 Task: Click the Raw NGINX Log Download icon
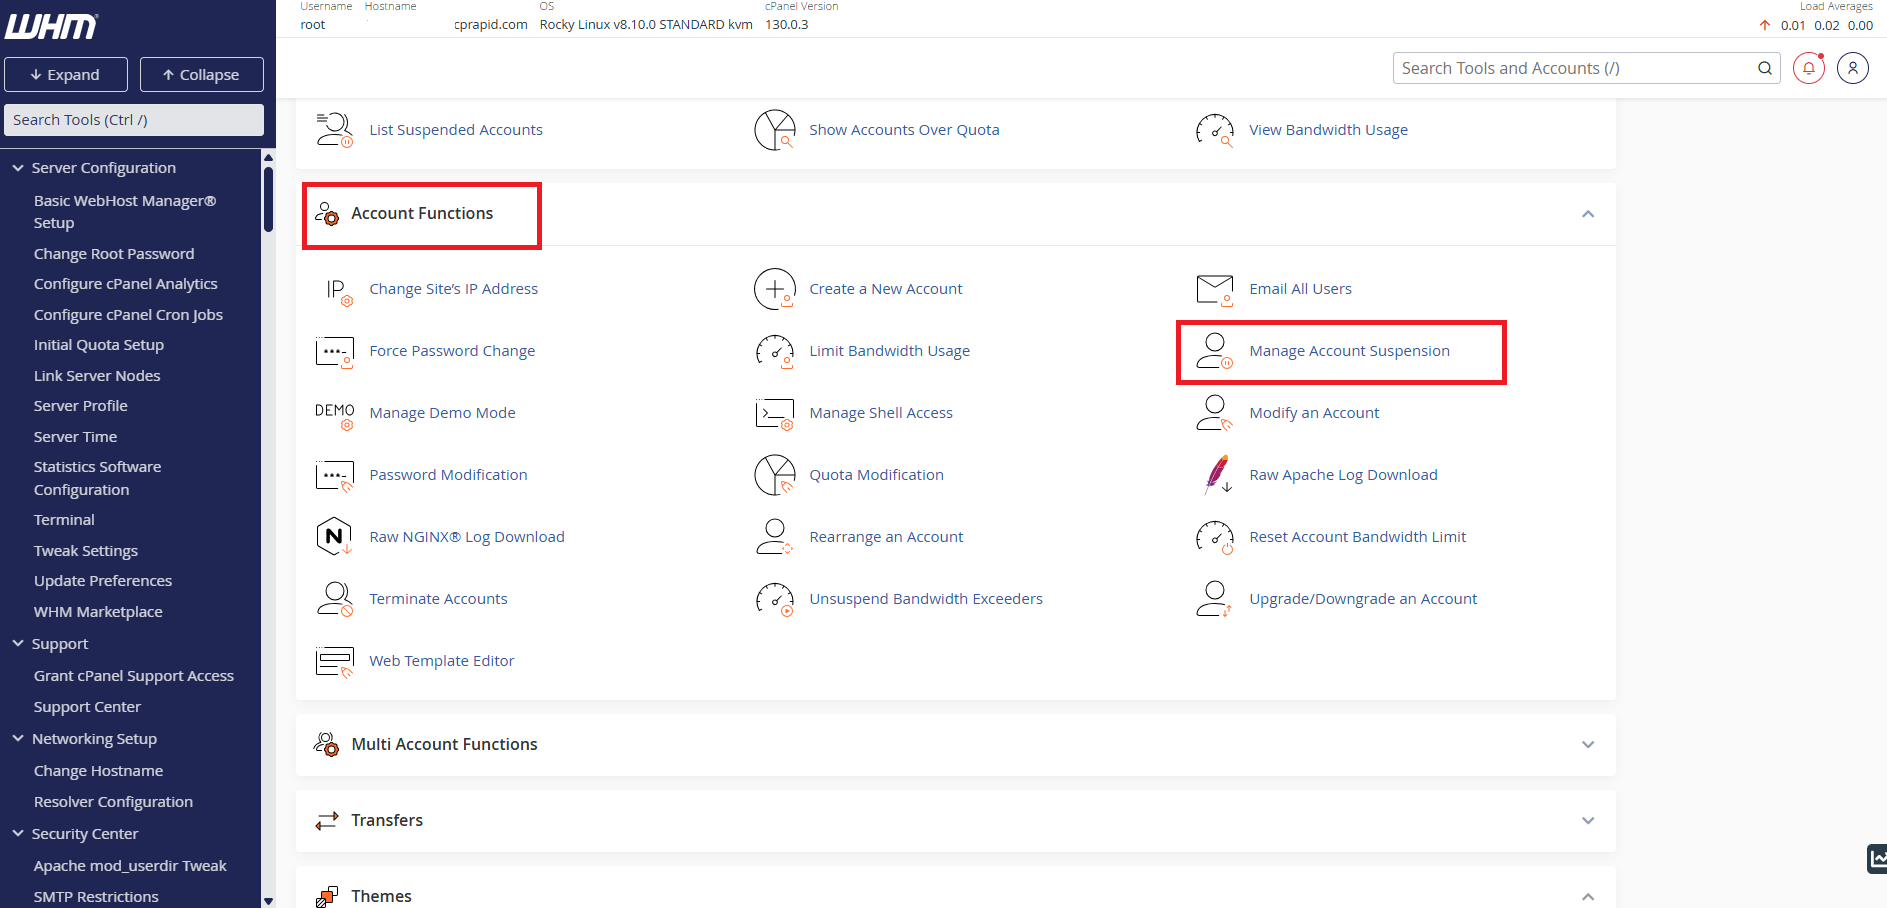click(x=334, y=537)
